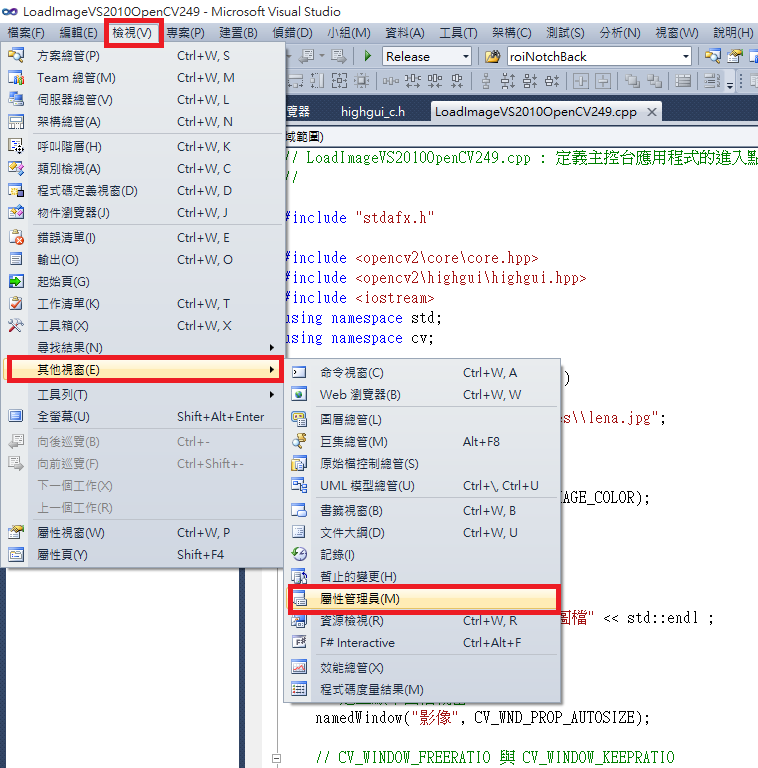Select 伺服器總管(V) menu entry
Image resolution: width=758 pixels, height=768 pixels.
[x=142, y=100]
